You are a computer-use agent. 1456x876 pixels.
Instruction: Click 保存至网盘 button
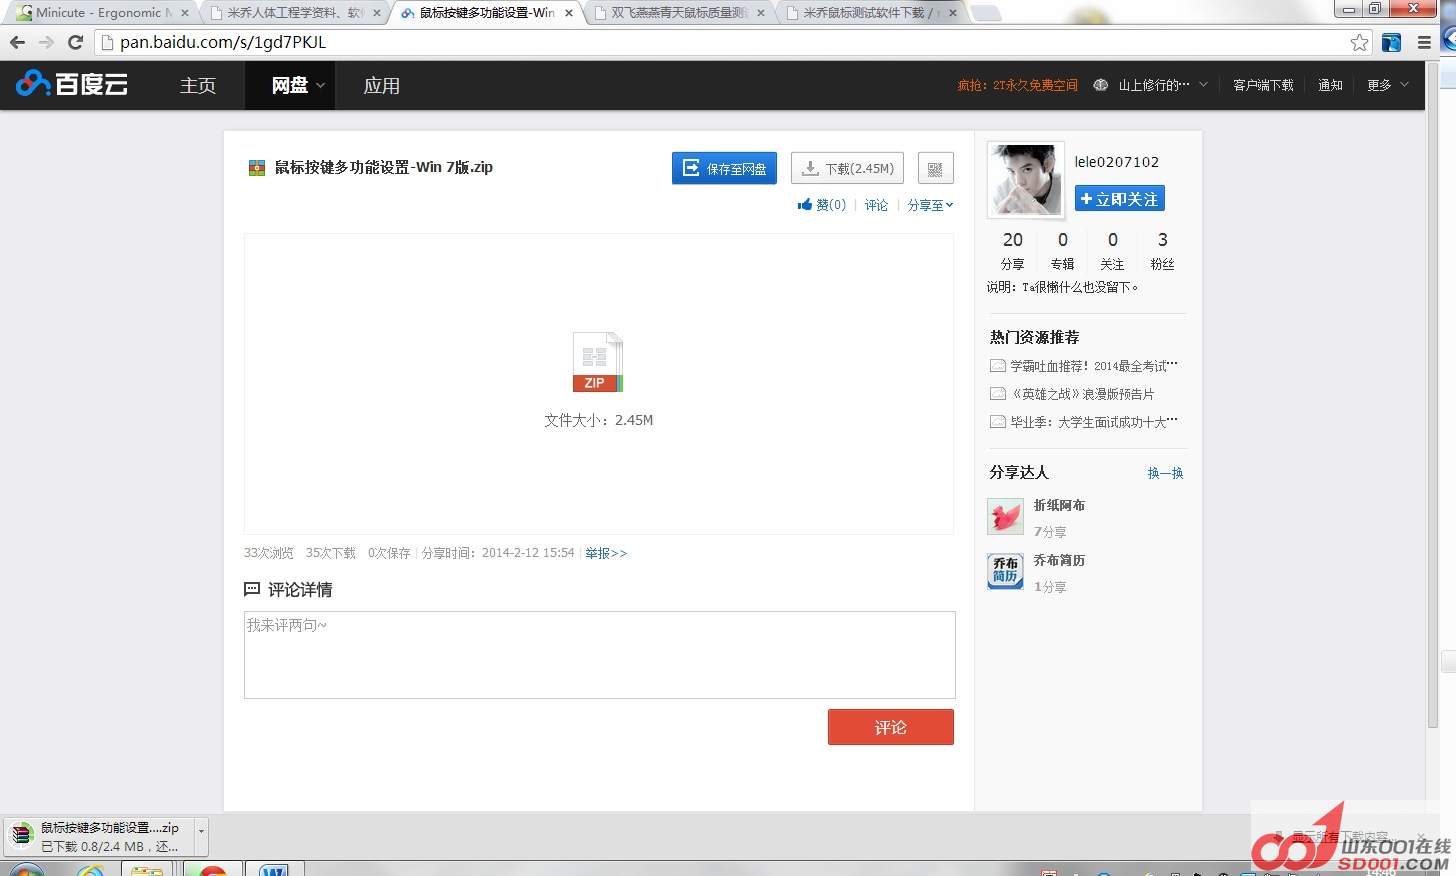tap(724, 169)
